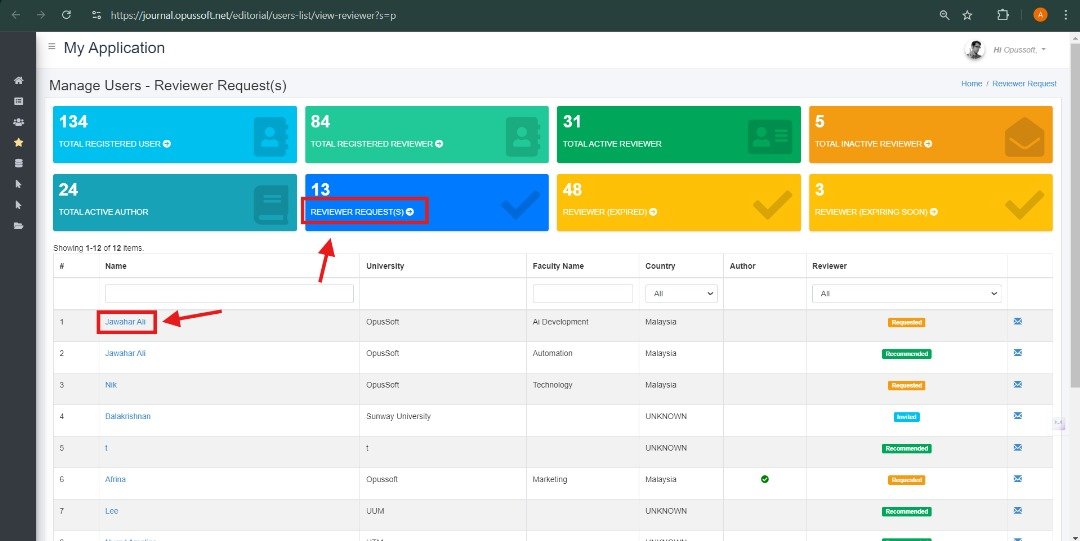1080x541 pixels.
Task: Click the Total Active Author card
Action: (175, 203)
